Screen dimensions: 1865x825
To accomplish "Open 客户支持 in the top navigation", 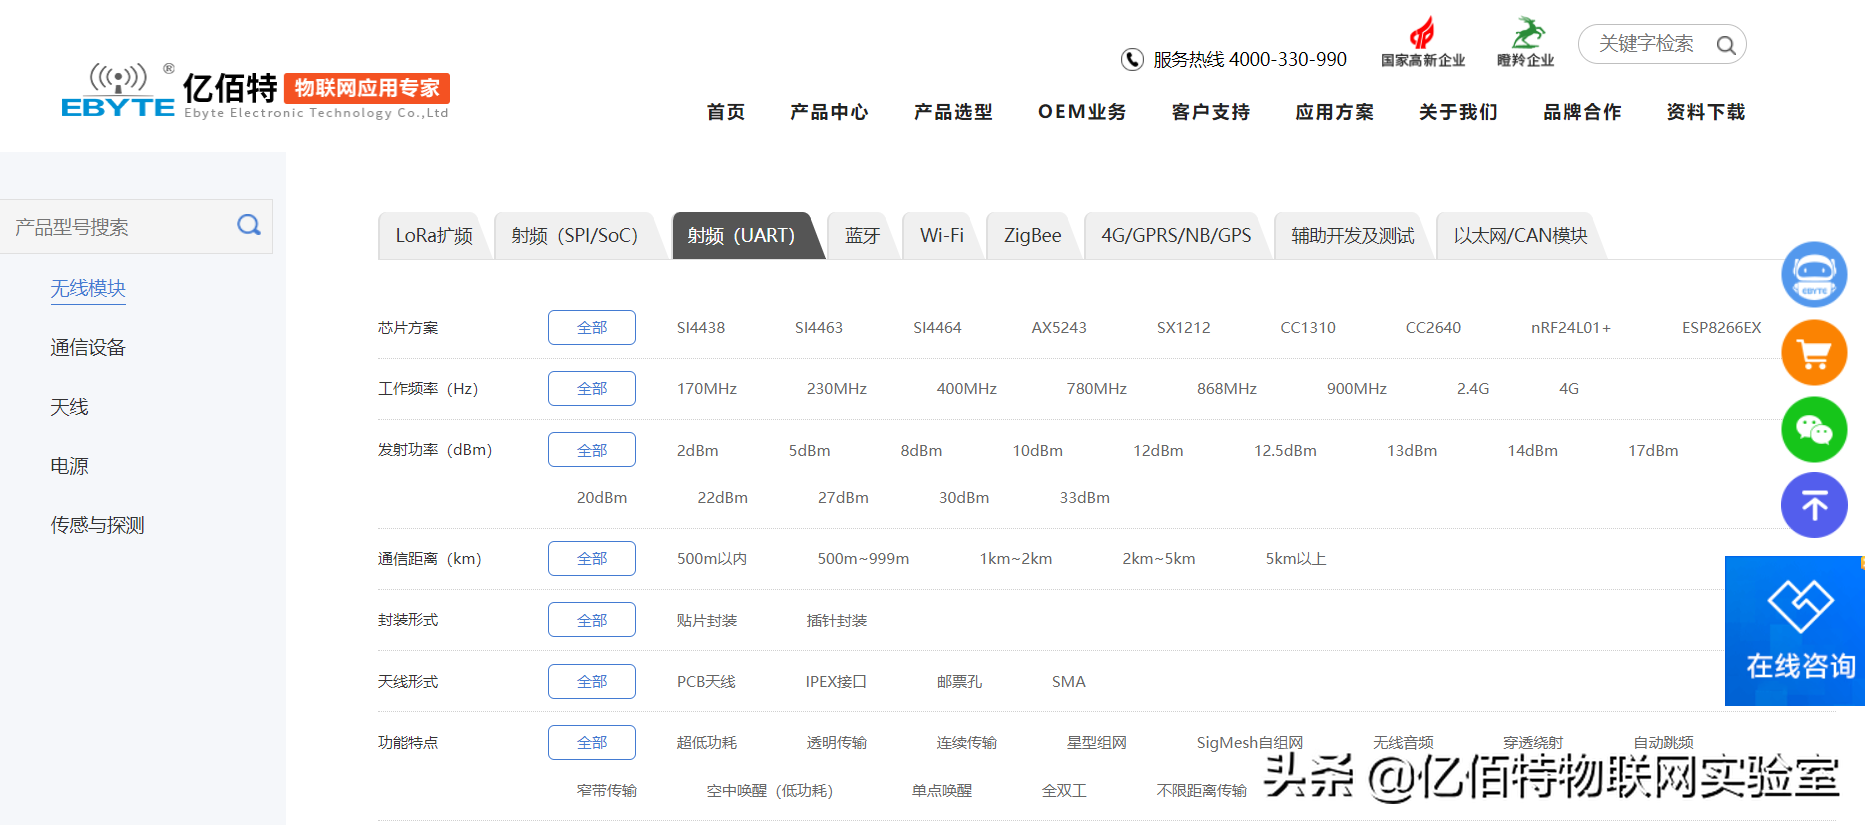I will point(1211,112).
